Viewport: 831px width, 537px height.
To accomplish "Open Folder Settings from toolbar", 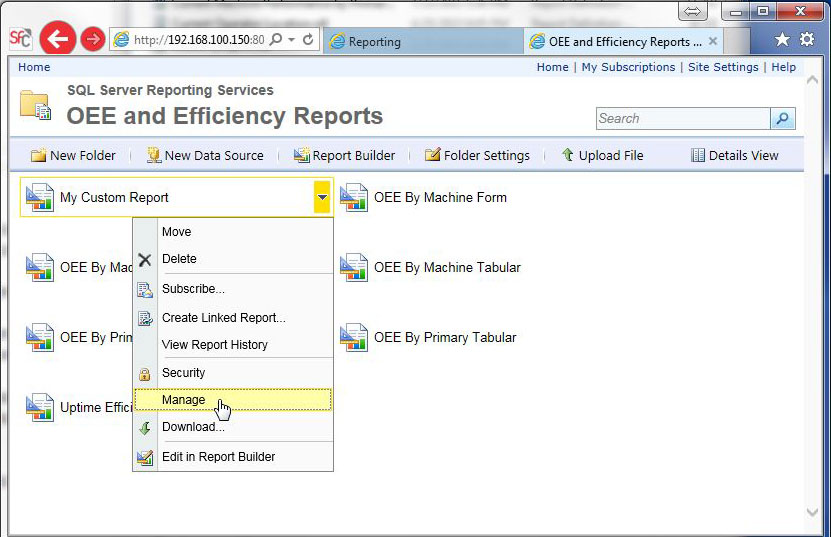I will (478, 155).
